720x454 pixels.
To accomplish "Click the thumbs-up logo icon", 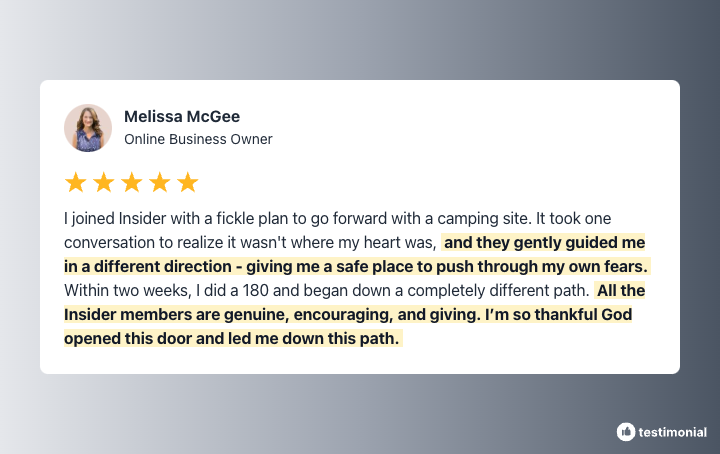I will (625, 432).
